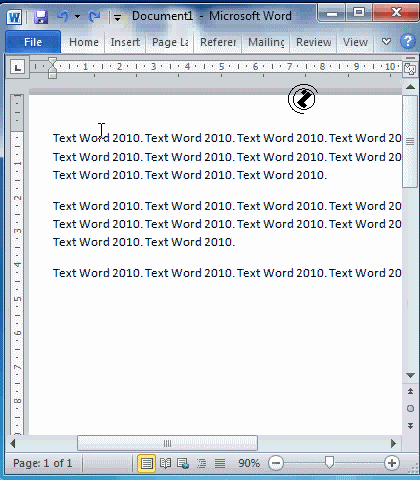This screenshot has width=420, height=480.
Task: Click the horizontal scrollbar thumb
Action: (x=167, y=443)
